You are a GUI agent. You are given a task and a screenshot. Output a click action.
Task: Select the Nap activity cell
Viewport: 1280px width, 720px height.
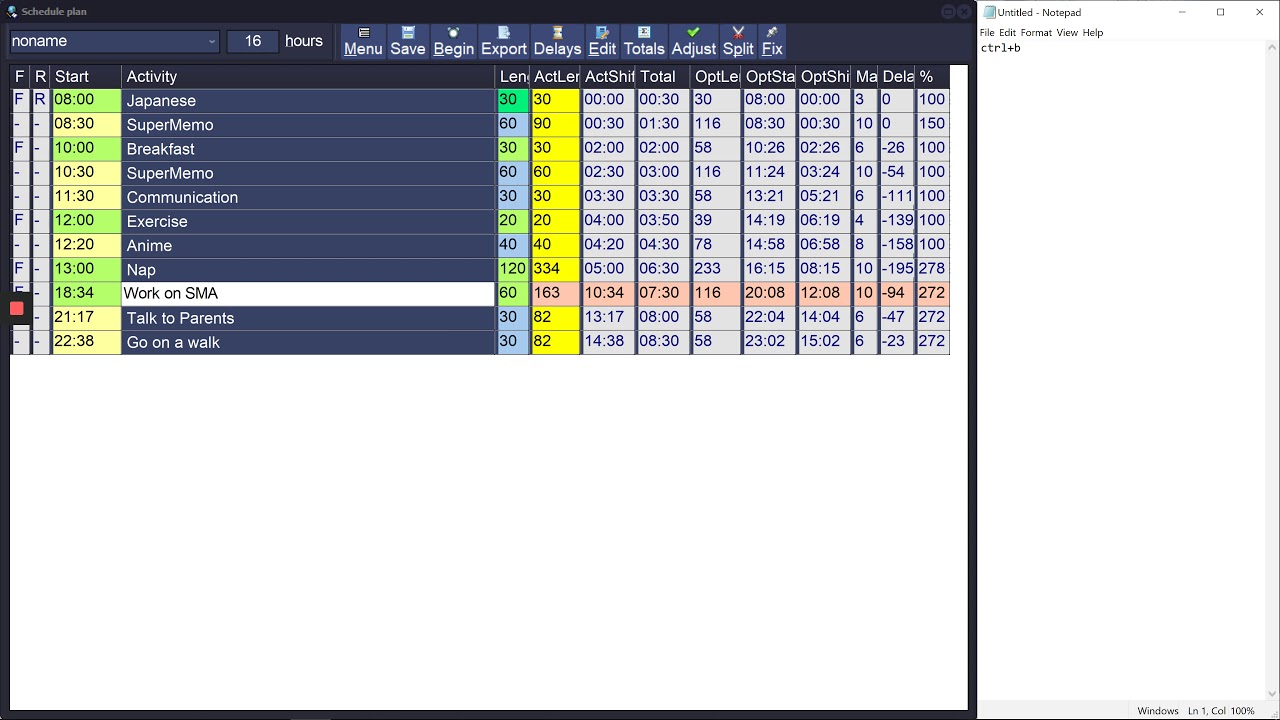[x=308, y=269]
